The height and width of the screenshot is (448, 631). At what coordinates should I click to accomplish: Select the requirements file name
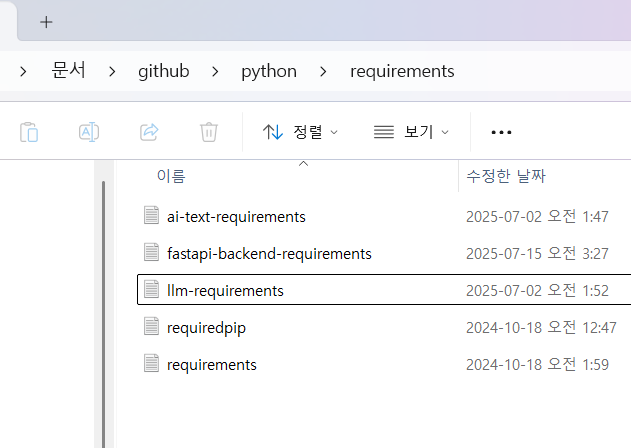point(212,364)
